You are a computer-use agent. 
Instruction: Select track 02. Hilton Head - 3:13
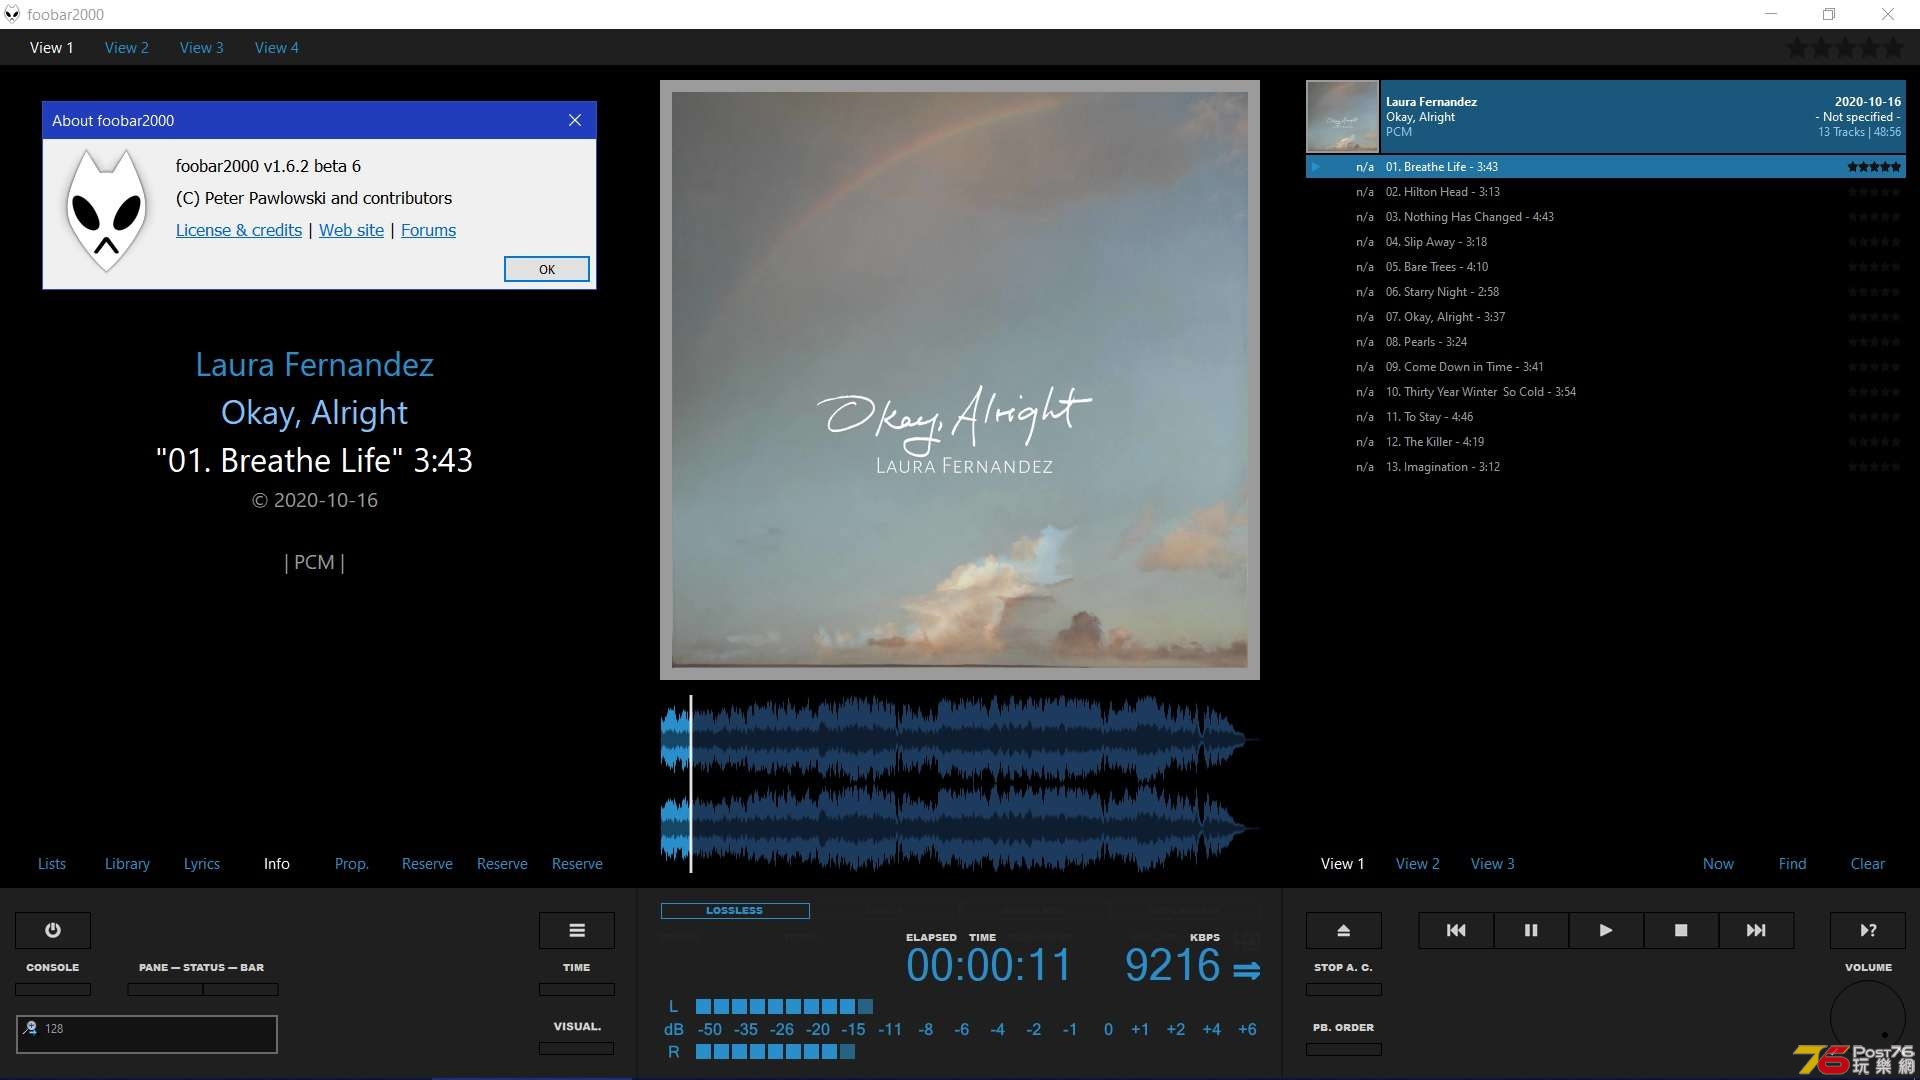pos(1606,192)
